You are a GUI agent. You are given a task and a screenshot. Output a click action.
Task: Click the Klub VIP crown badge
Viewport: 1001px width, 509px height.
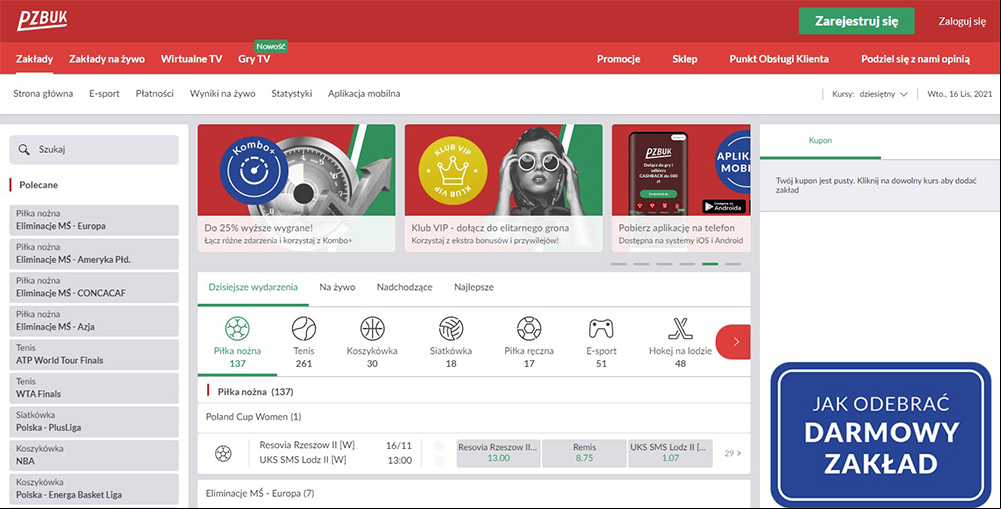pyautogui.click(x=453, y=170)
